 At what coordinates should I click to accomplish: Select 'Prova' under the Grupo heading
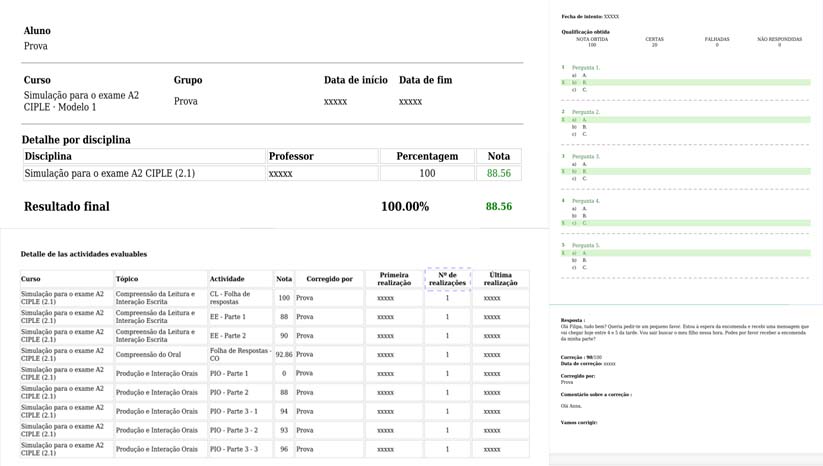[x=186, y=101]
